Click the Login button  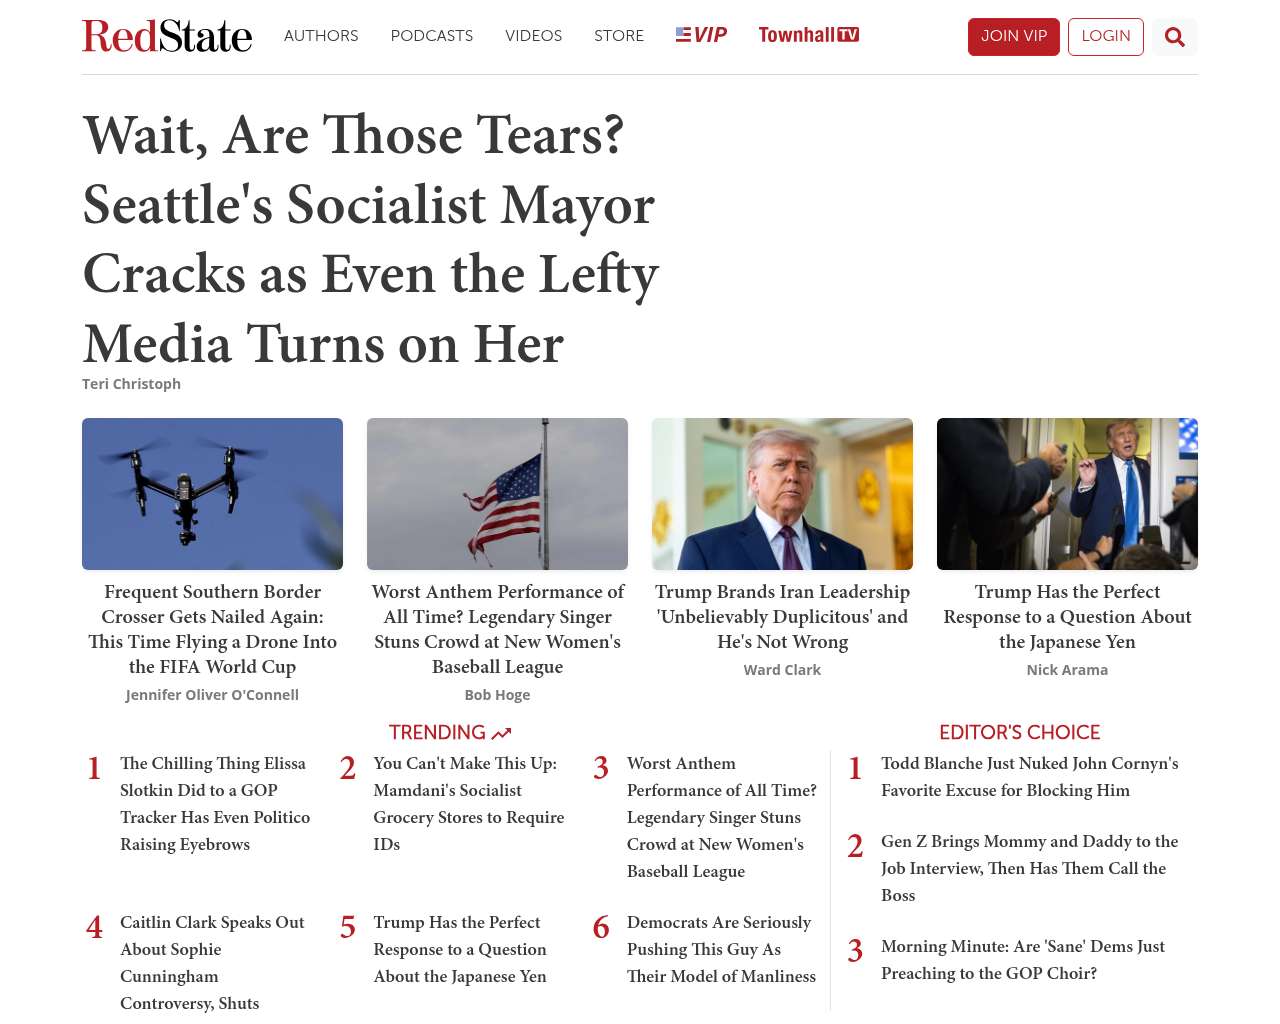[1106, 37]
